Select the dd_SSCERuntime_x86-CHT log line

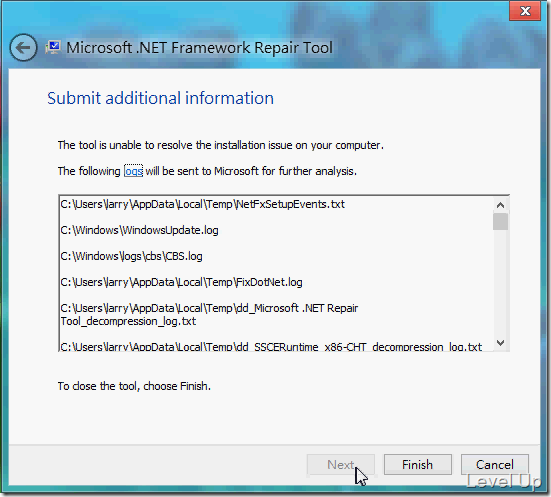coord(271,347)
